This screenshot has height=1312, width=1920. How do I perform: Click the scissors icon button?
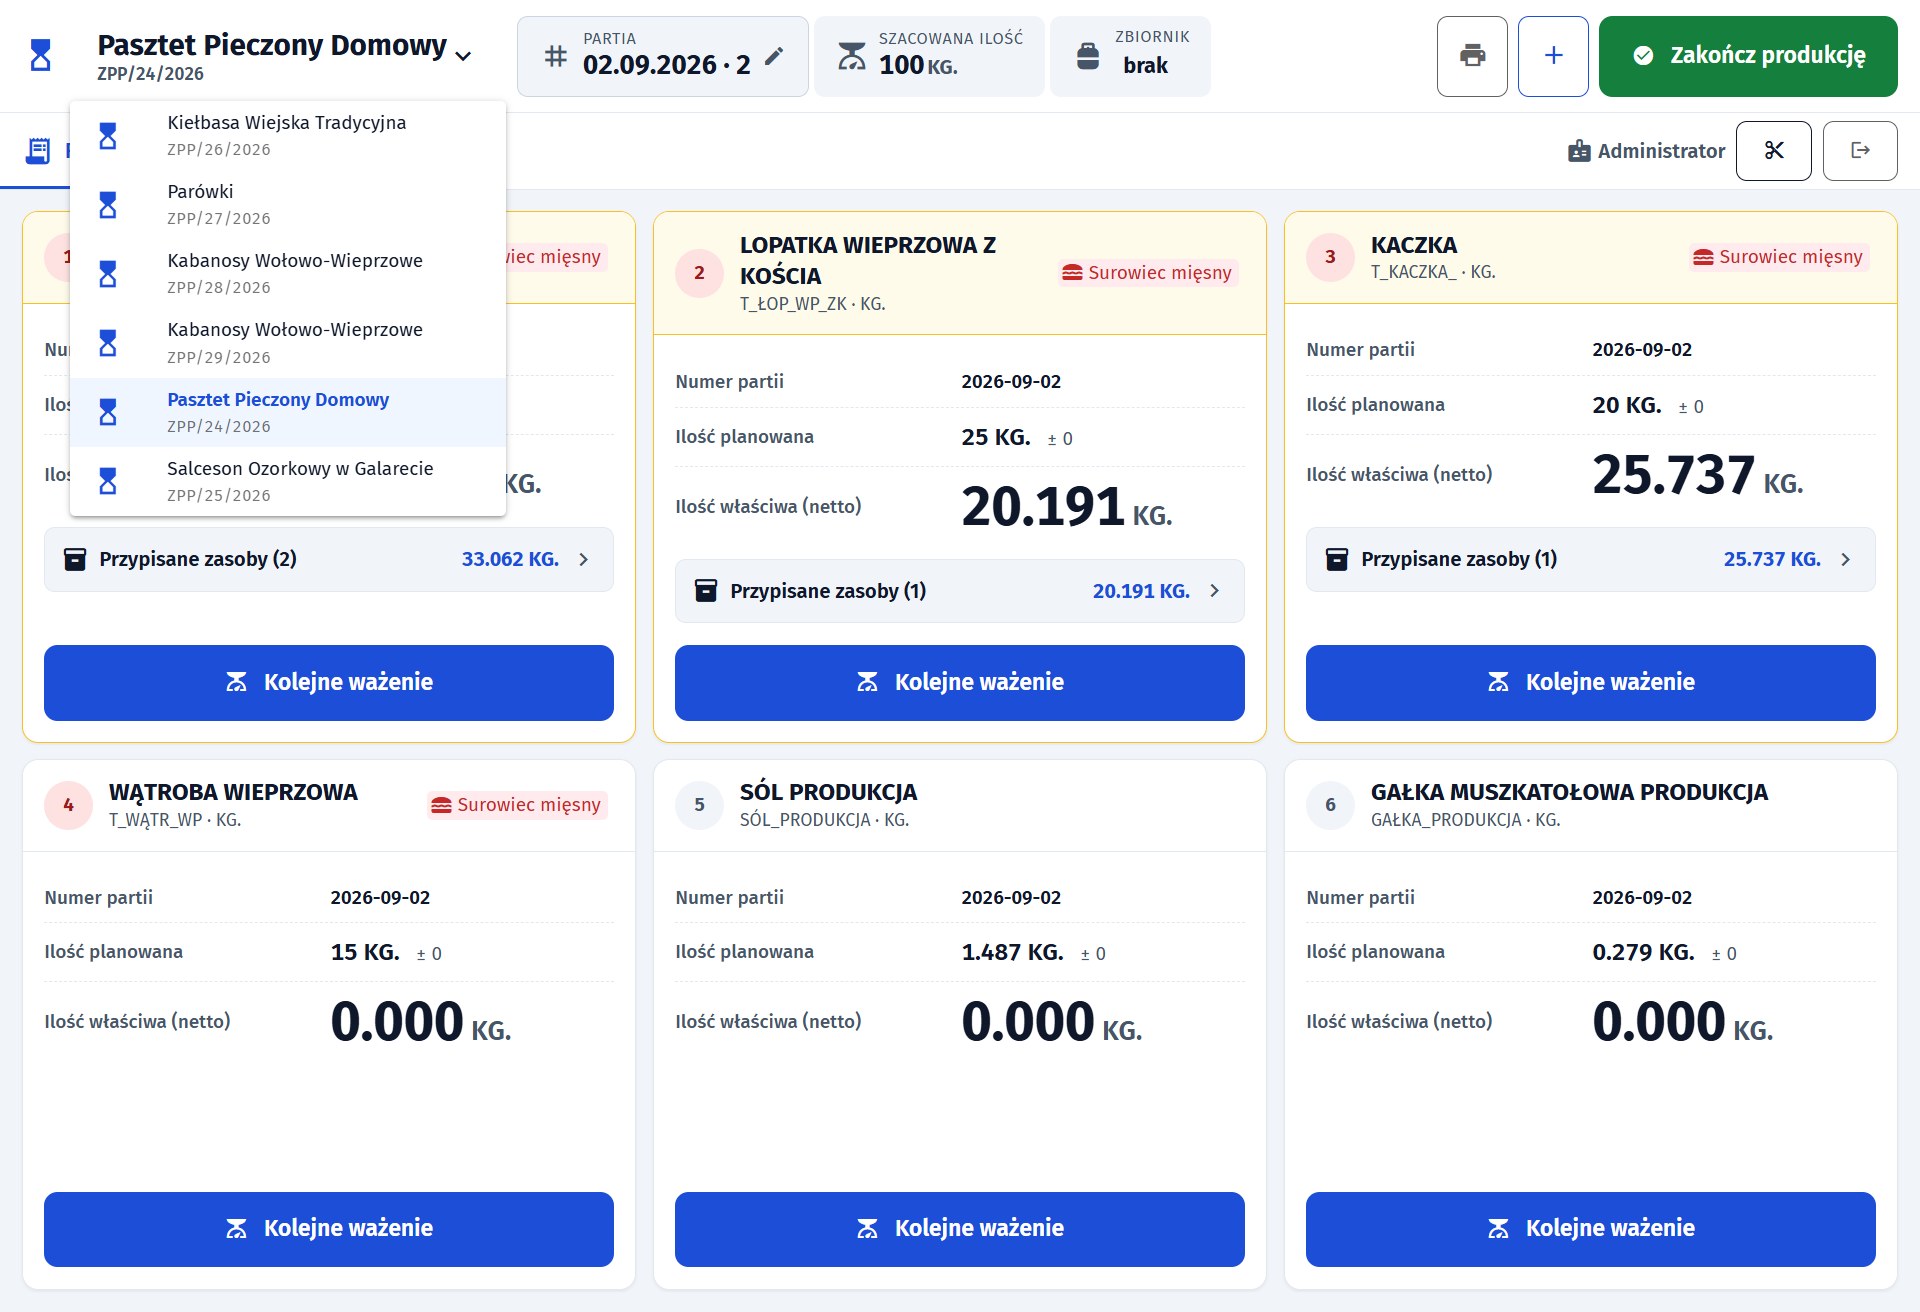[x=1774, y=151]
